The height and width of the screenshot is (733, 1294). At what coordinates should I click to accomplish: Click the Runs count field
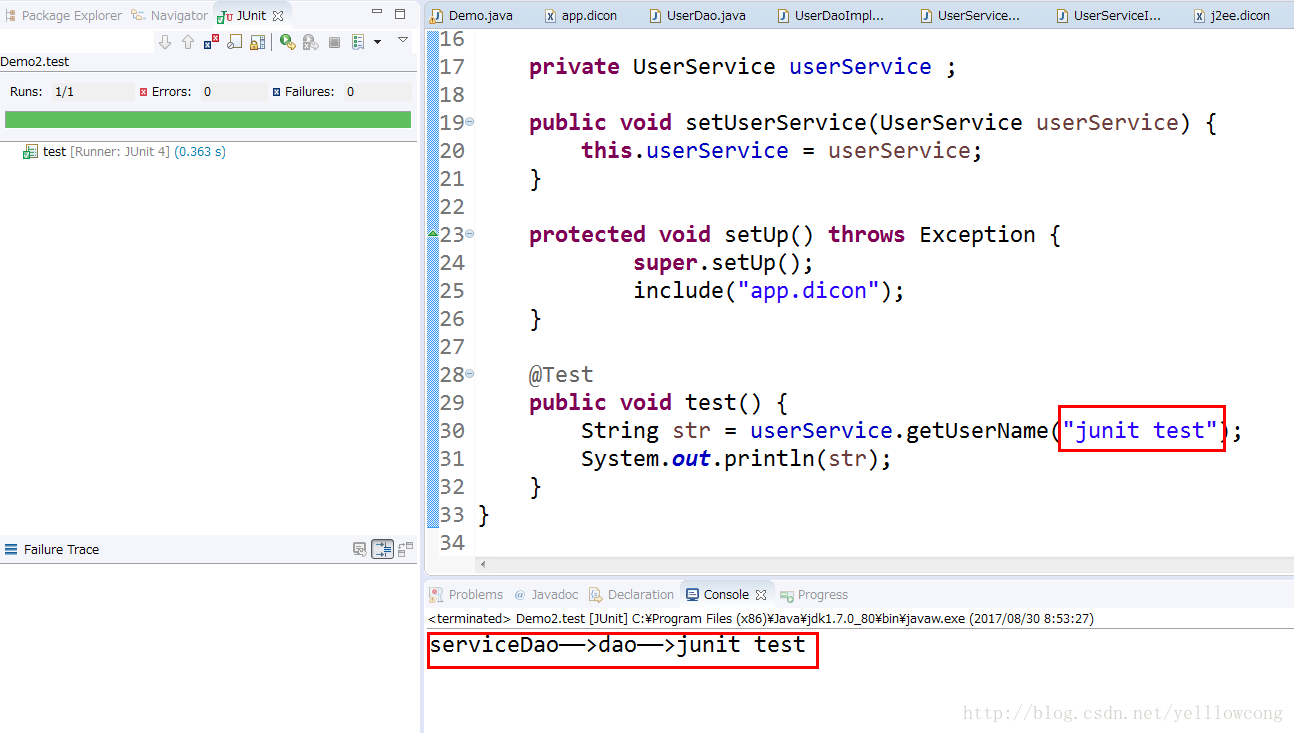pos(93,92)
